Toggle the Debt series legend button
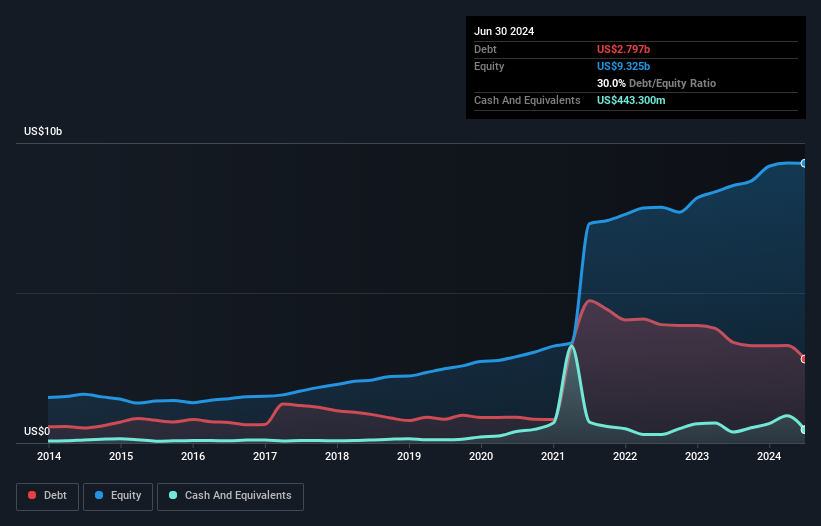Image resolution: width=821 pixels, height=526 pixels. click(48, 496)
